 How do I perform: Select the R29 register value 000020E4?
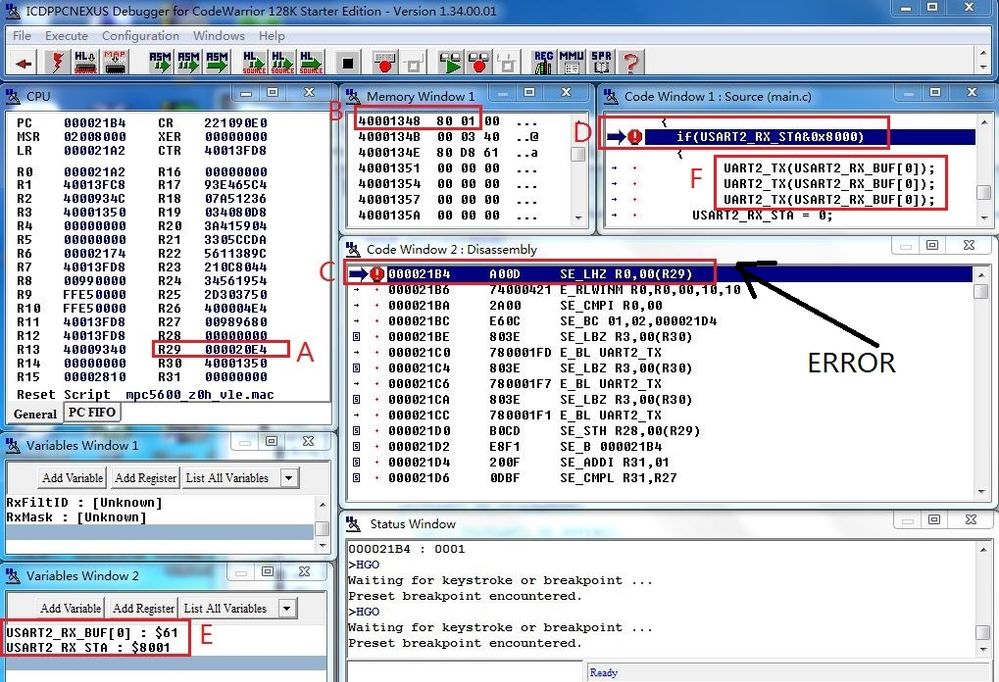pos(236,349)
